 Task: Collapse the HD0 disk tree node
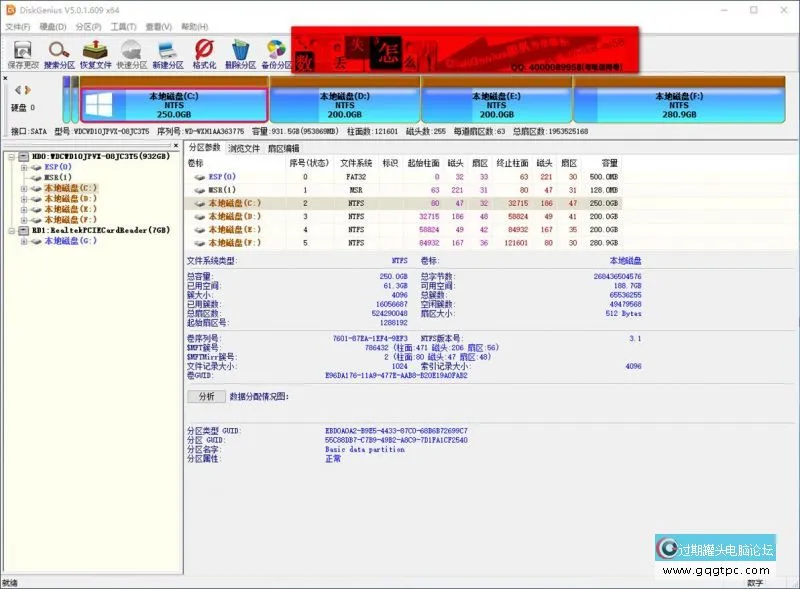(10, 157)
